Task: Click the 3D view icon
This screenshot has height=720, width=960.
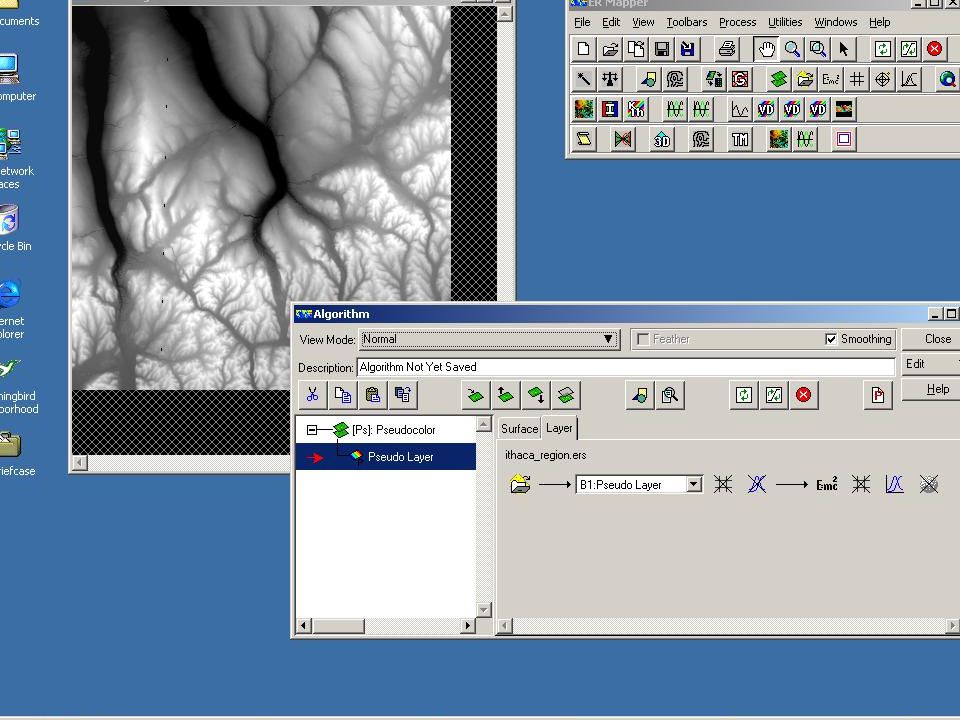Action: click(x=662, y=139)
